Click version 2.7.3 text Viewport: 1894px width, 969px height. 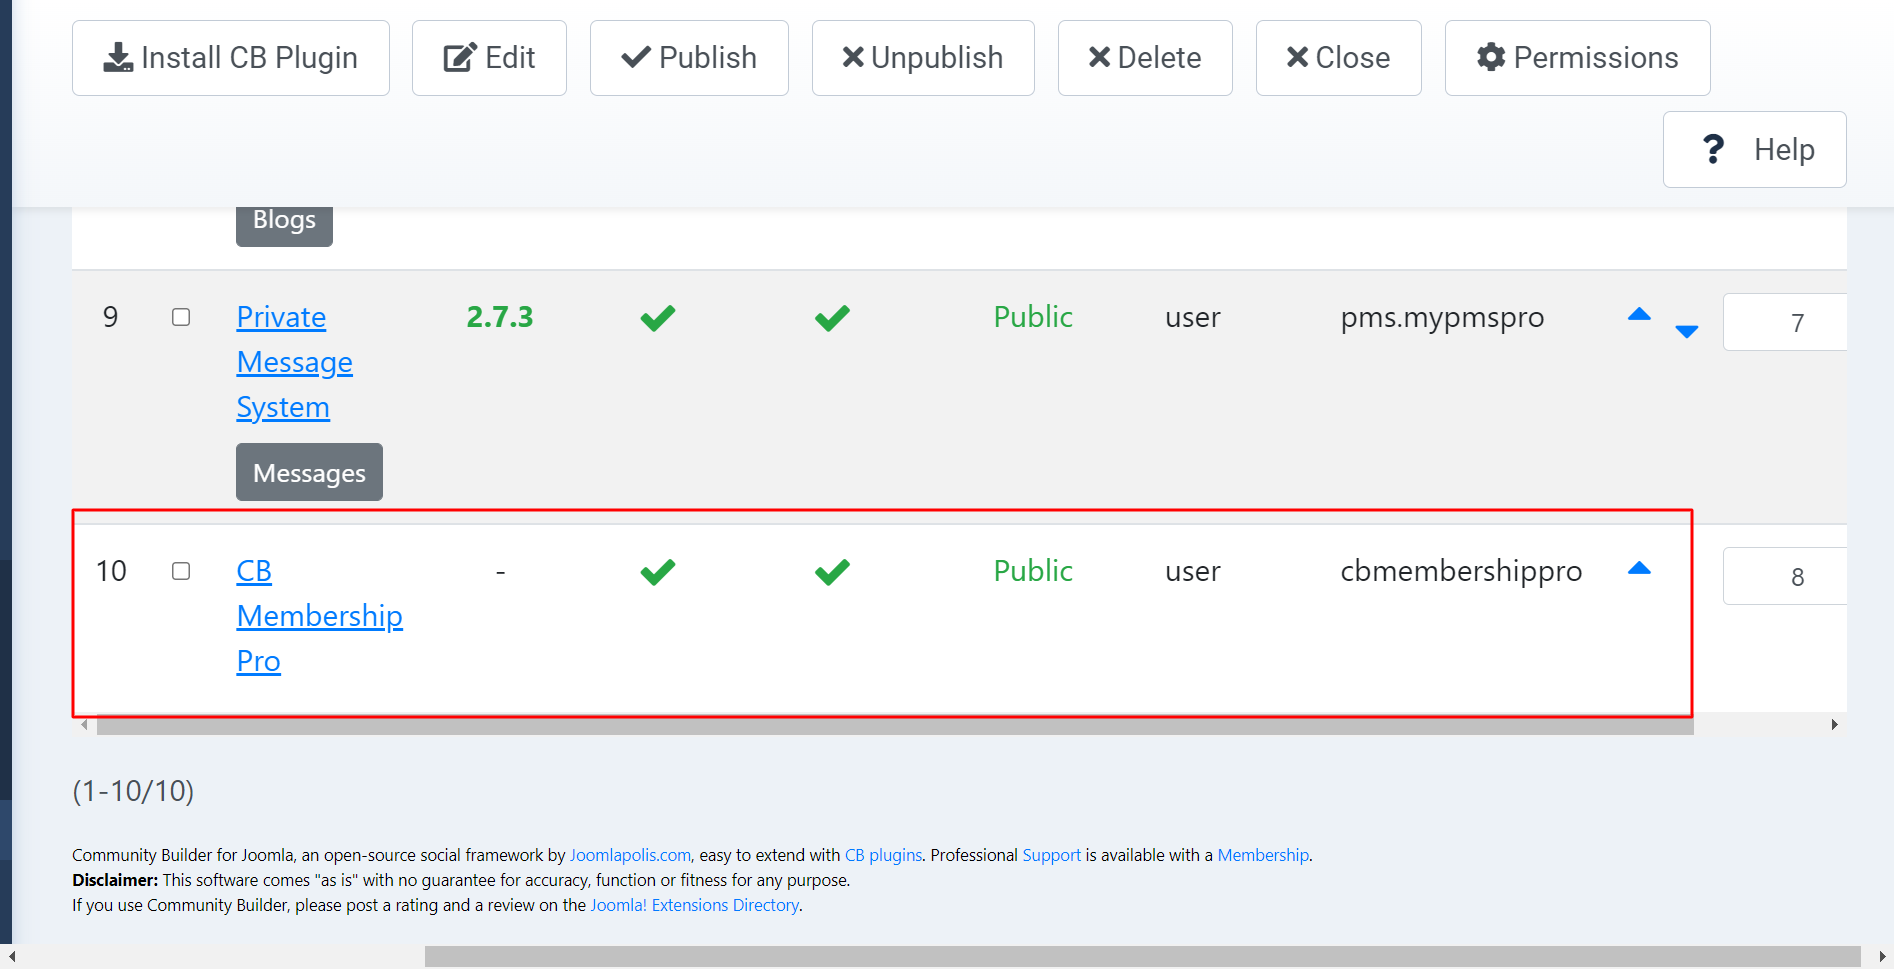[x=500, y=317]
